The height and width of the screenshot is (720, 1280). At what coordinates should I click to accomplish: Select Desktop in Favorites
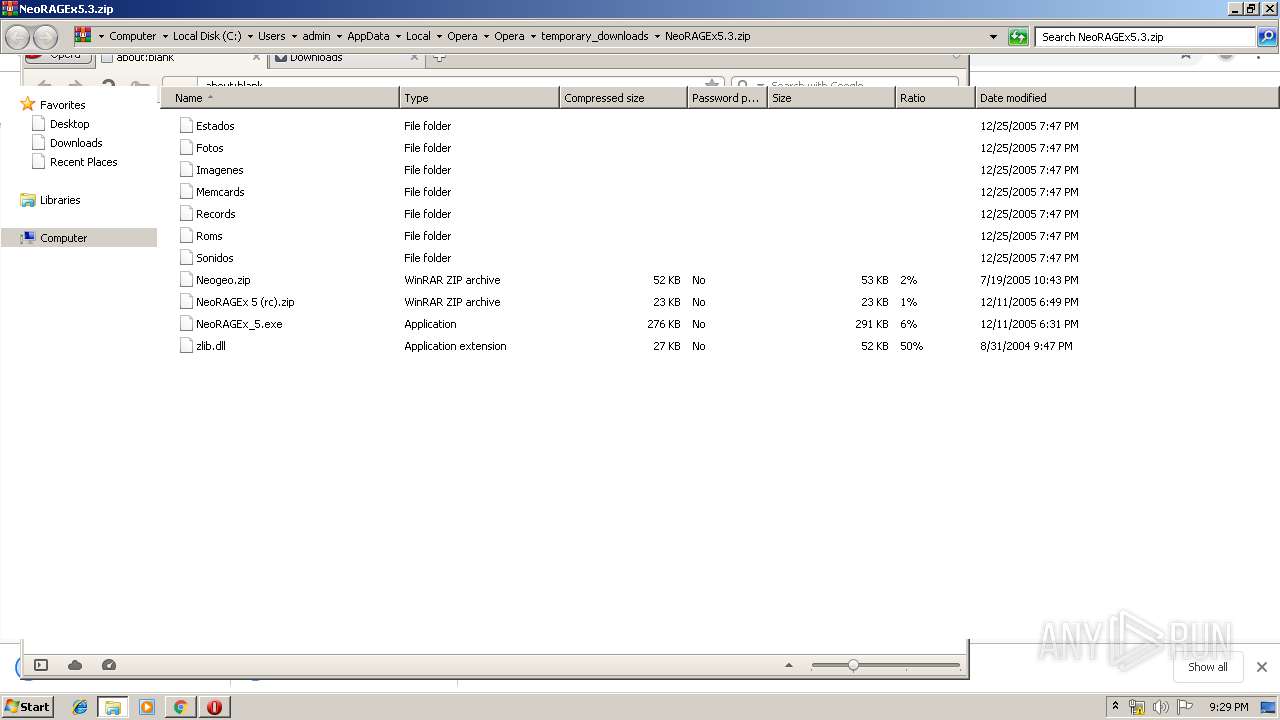point(69,124)
